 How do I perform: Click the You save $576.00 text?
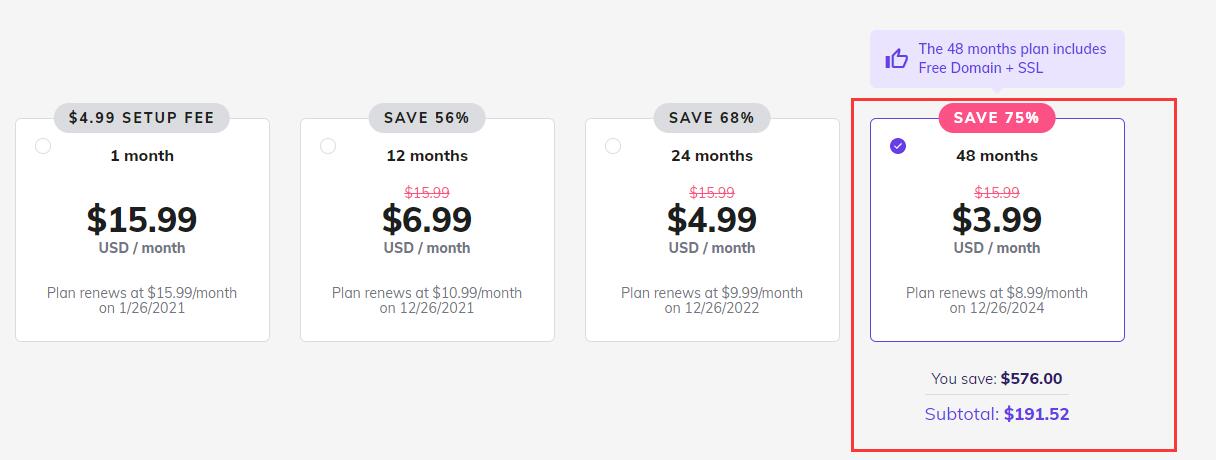[997, 379]
